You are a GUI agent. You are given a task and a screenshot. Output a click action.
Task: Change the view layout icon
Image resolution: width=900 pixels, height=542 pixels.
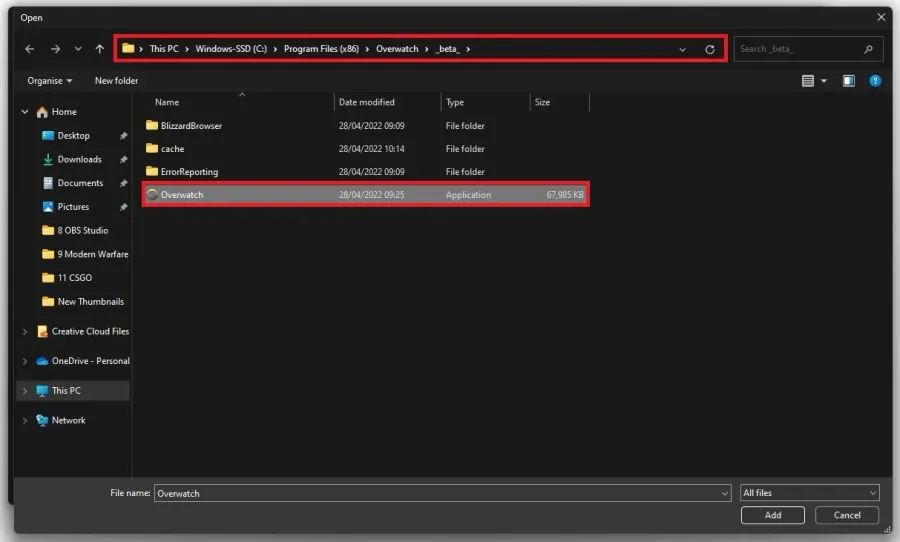click(808, 81)
